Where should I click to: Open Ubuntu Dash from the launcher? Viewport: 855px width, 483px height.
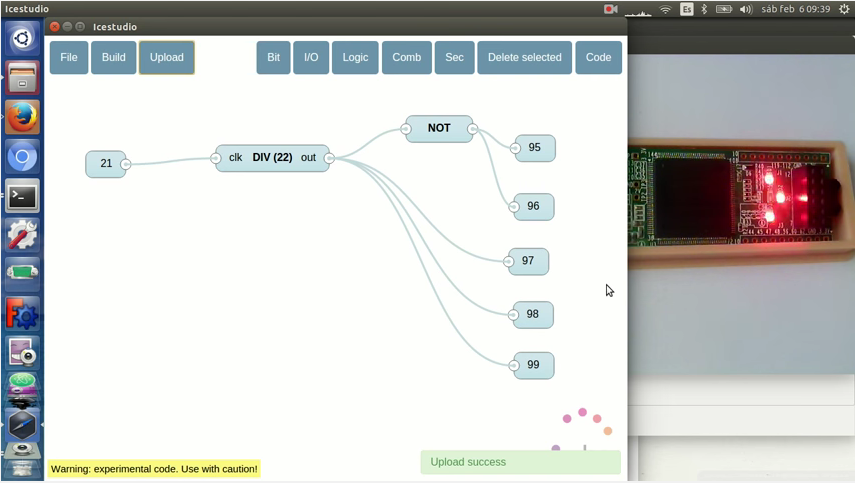(x=22, y=39)
